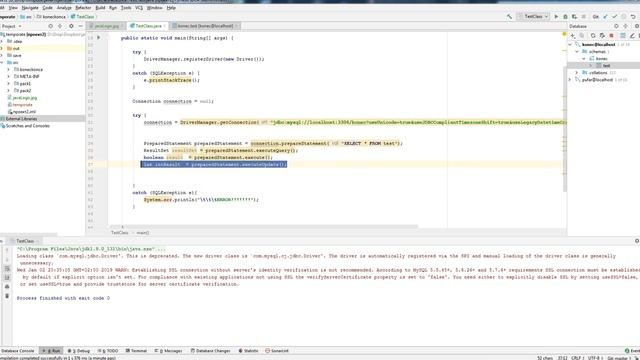The width and height of the screenshot is (640, 360).
Task: Click the locate target icon in Project panel
Action: (51, 26)
